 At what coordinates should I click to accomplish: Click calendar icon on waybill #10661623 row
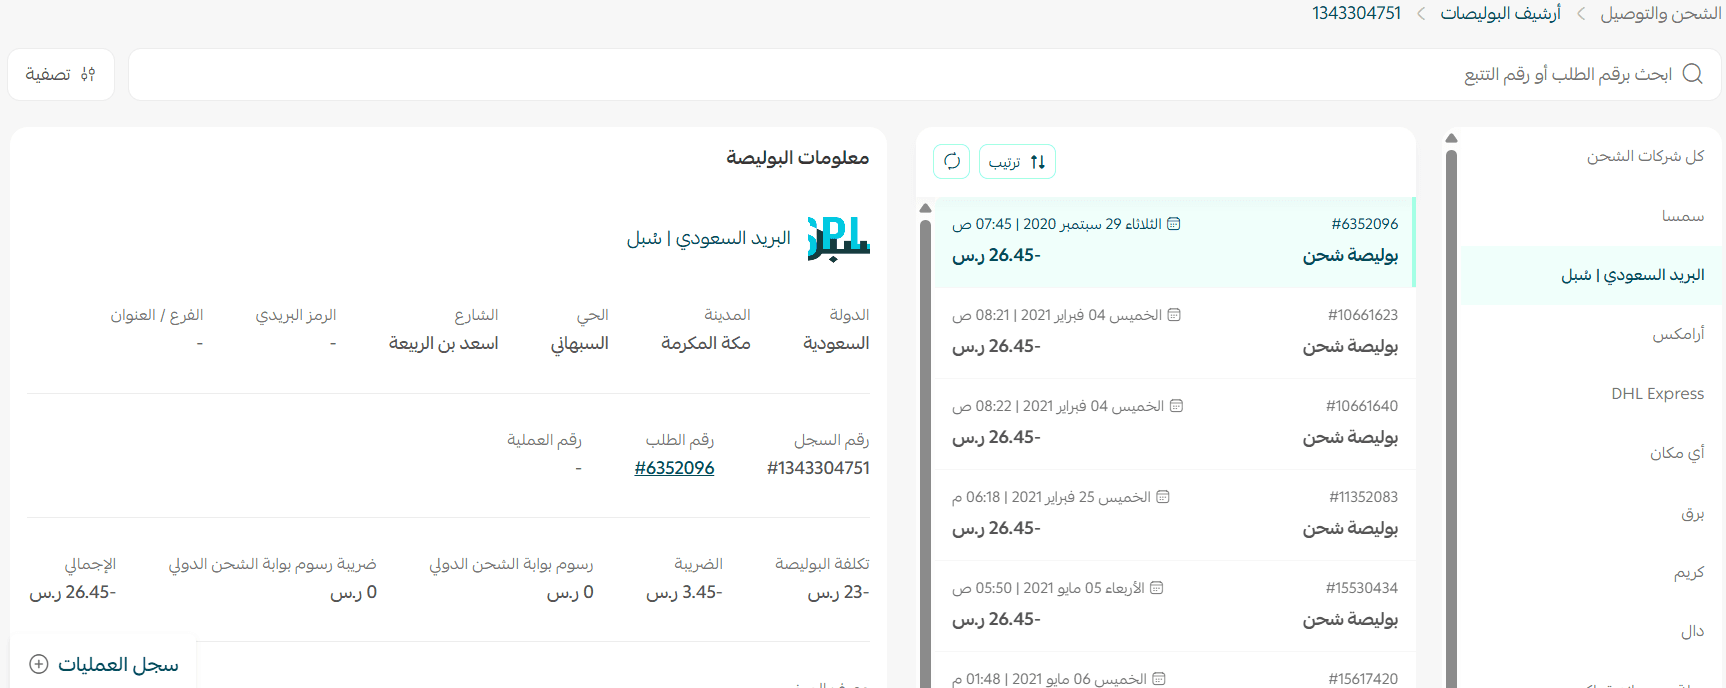click(1174, 315)
